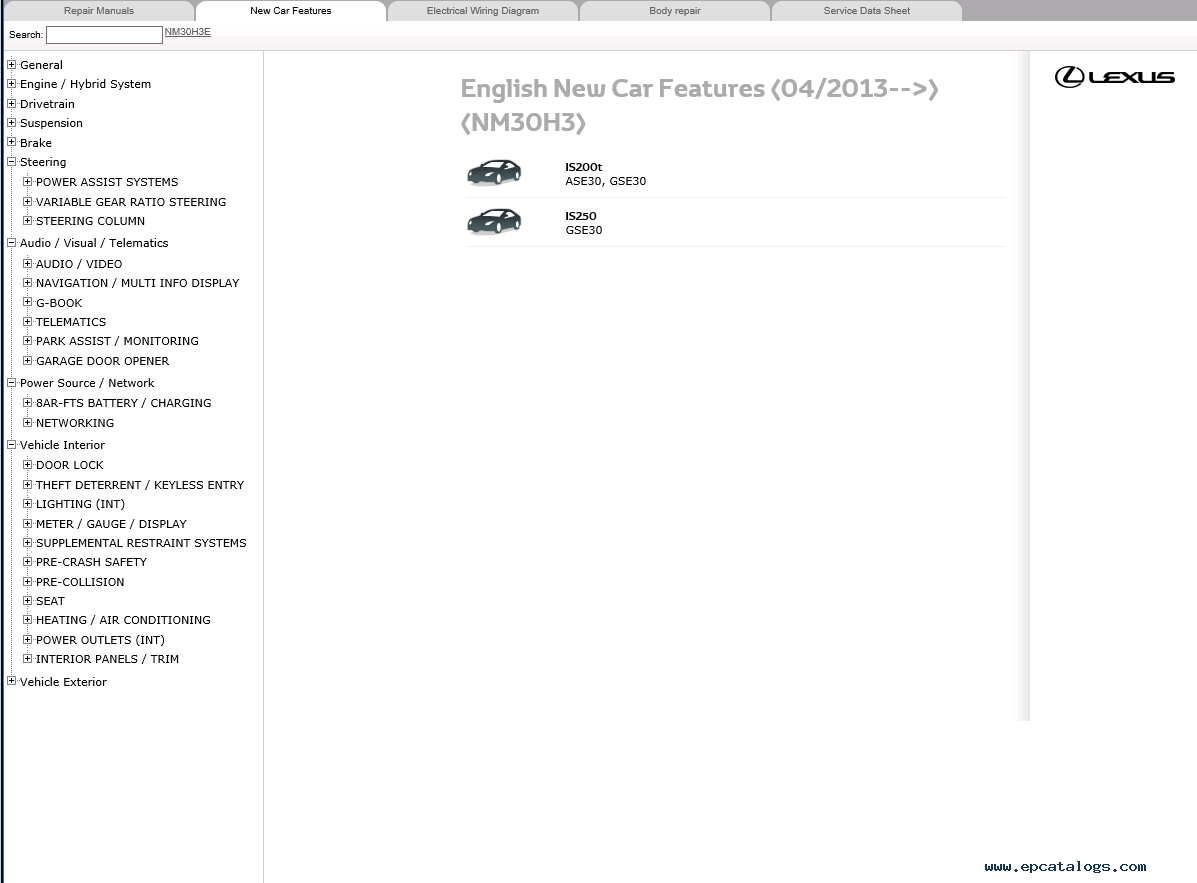The height and width of the screenshot is (883, 1197).
Task: Expand the Drivetrain tree node
Action: click(x=11, y=103)
